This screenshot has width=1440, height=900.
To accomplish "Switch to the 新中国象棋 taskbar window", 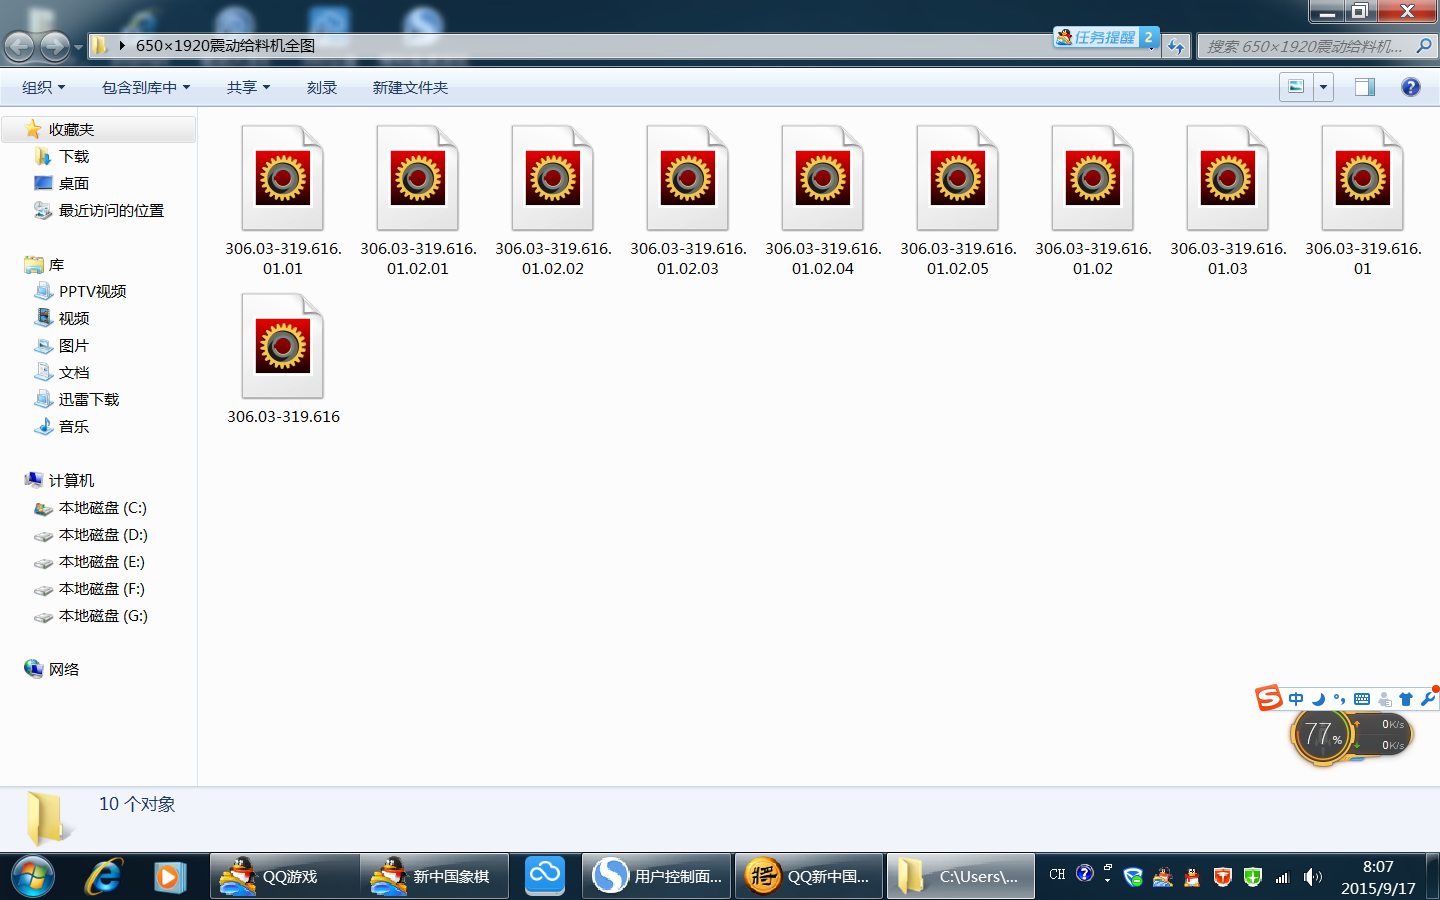I will tap(435, 877).
